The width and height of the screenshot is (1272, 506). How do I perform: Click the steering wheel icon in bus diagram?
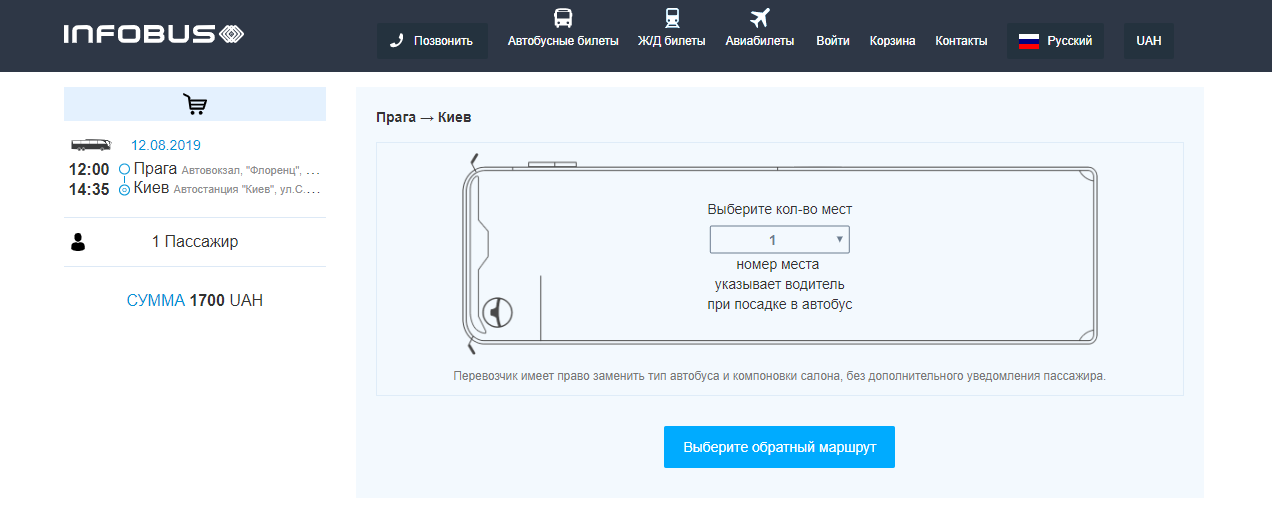point(498,313)
